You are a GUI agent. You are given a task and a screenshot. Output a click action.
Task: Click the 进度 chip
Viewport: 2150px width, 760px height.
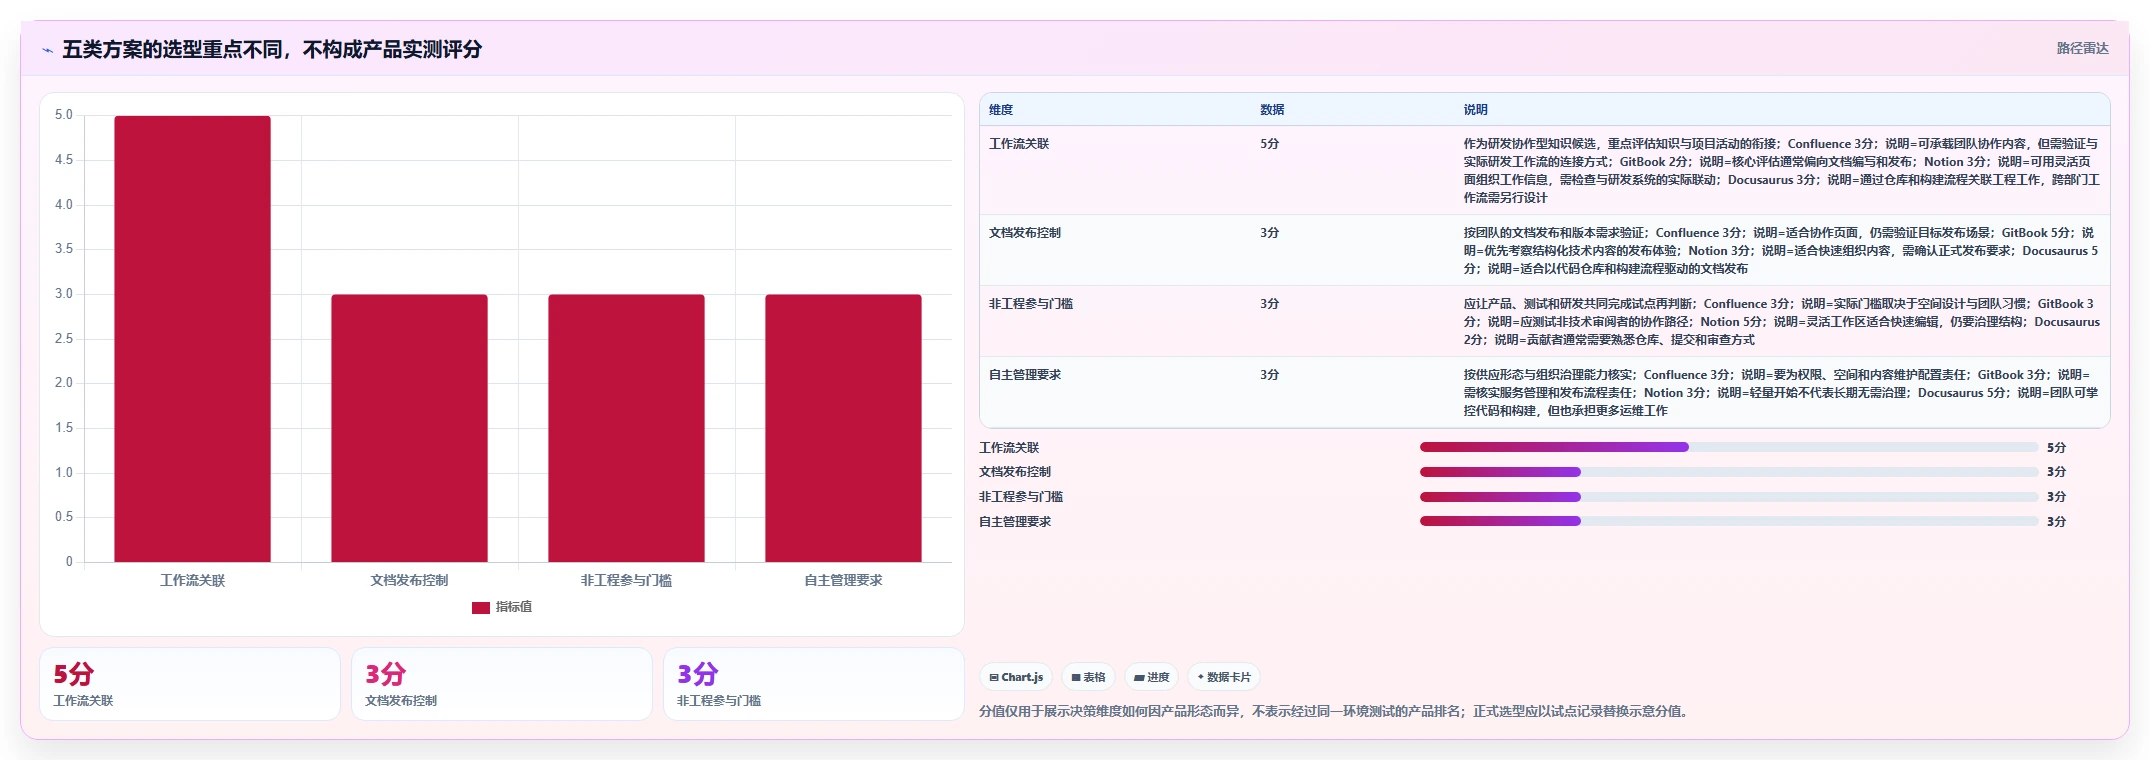(1151, 677)
